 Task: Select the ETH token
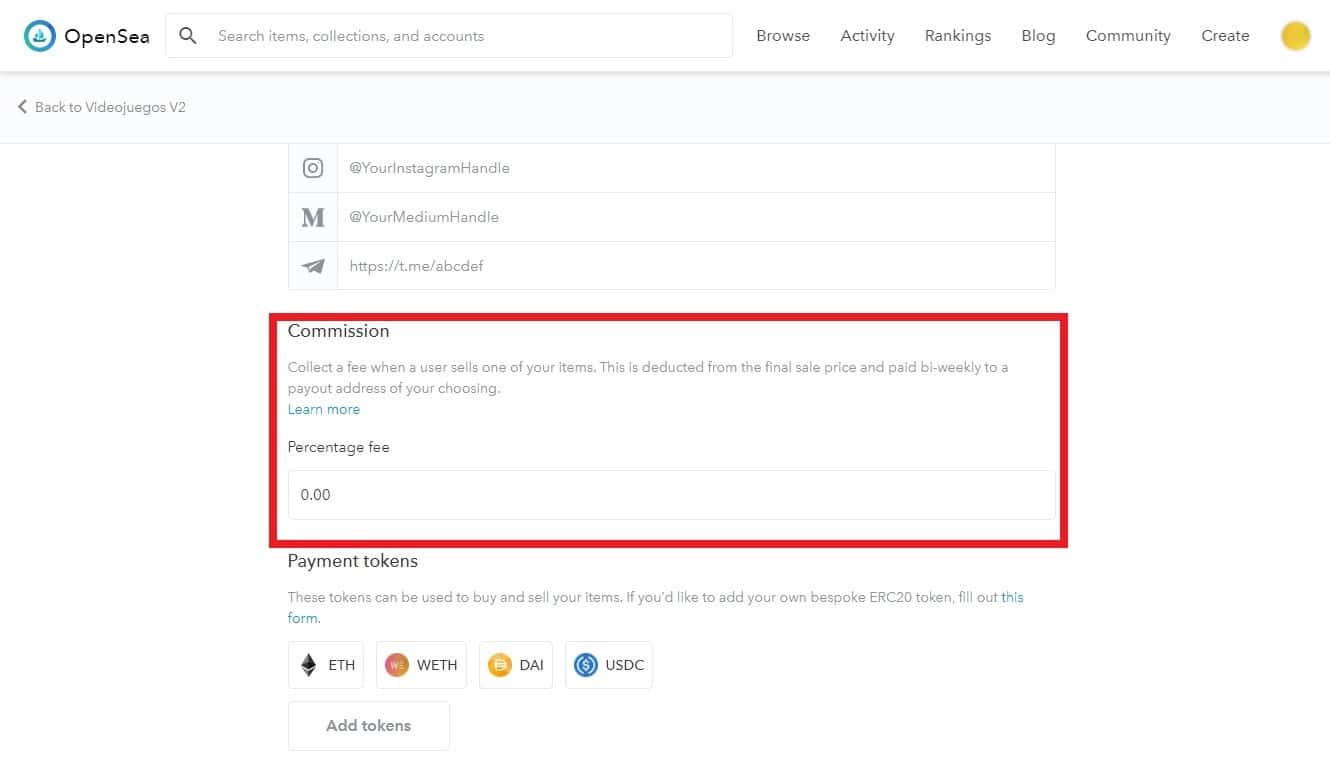click(x=326, y=665)
